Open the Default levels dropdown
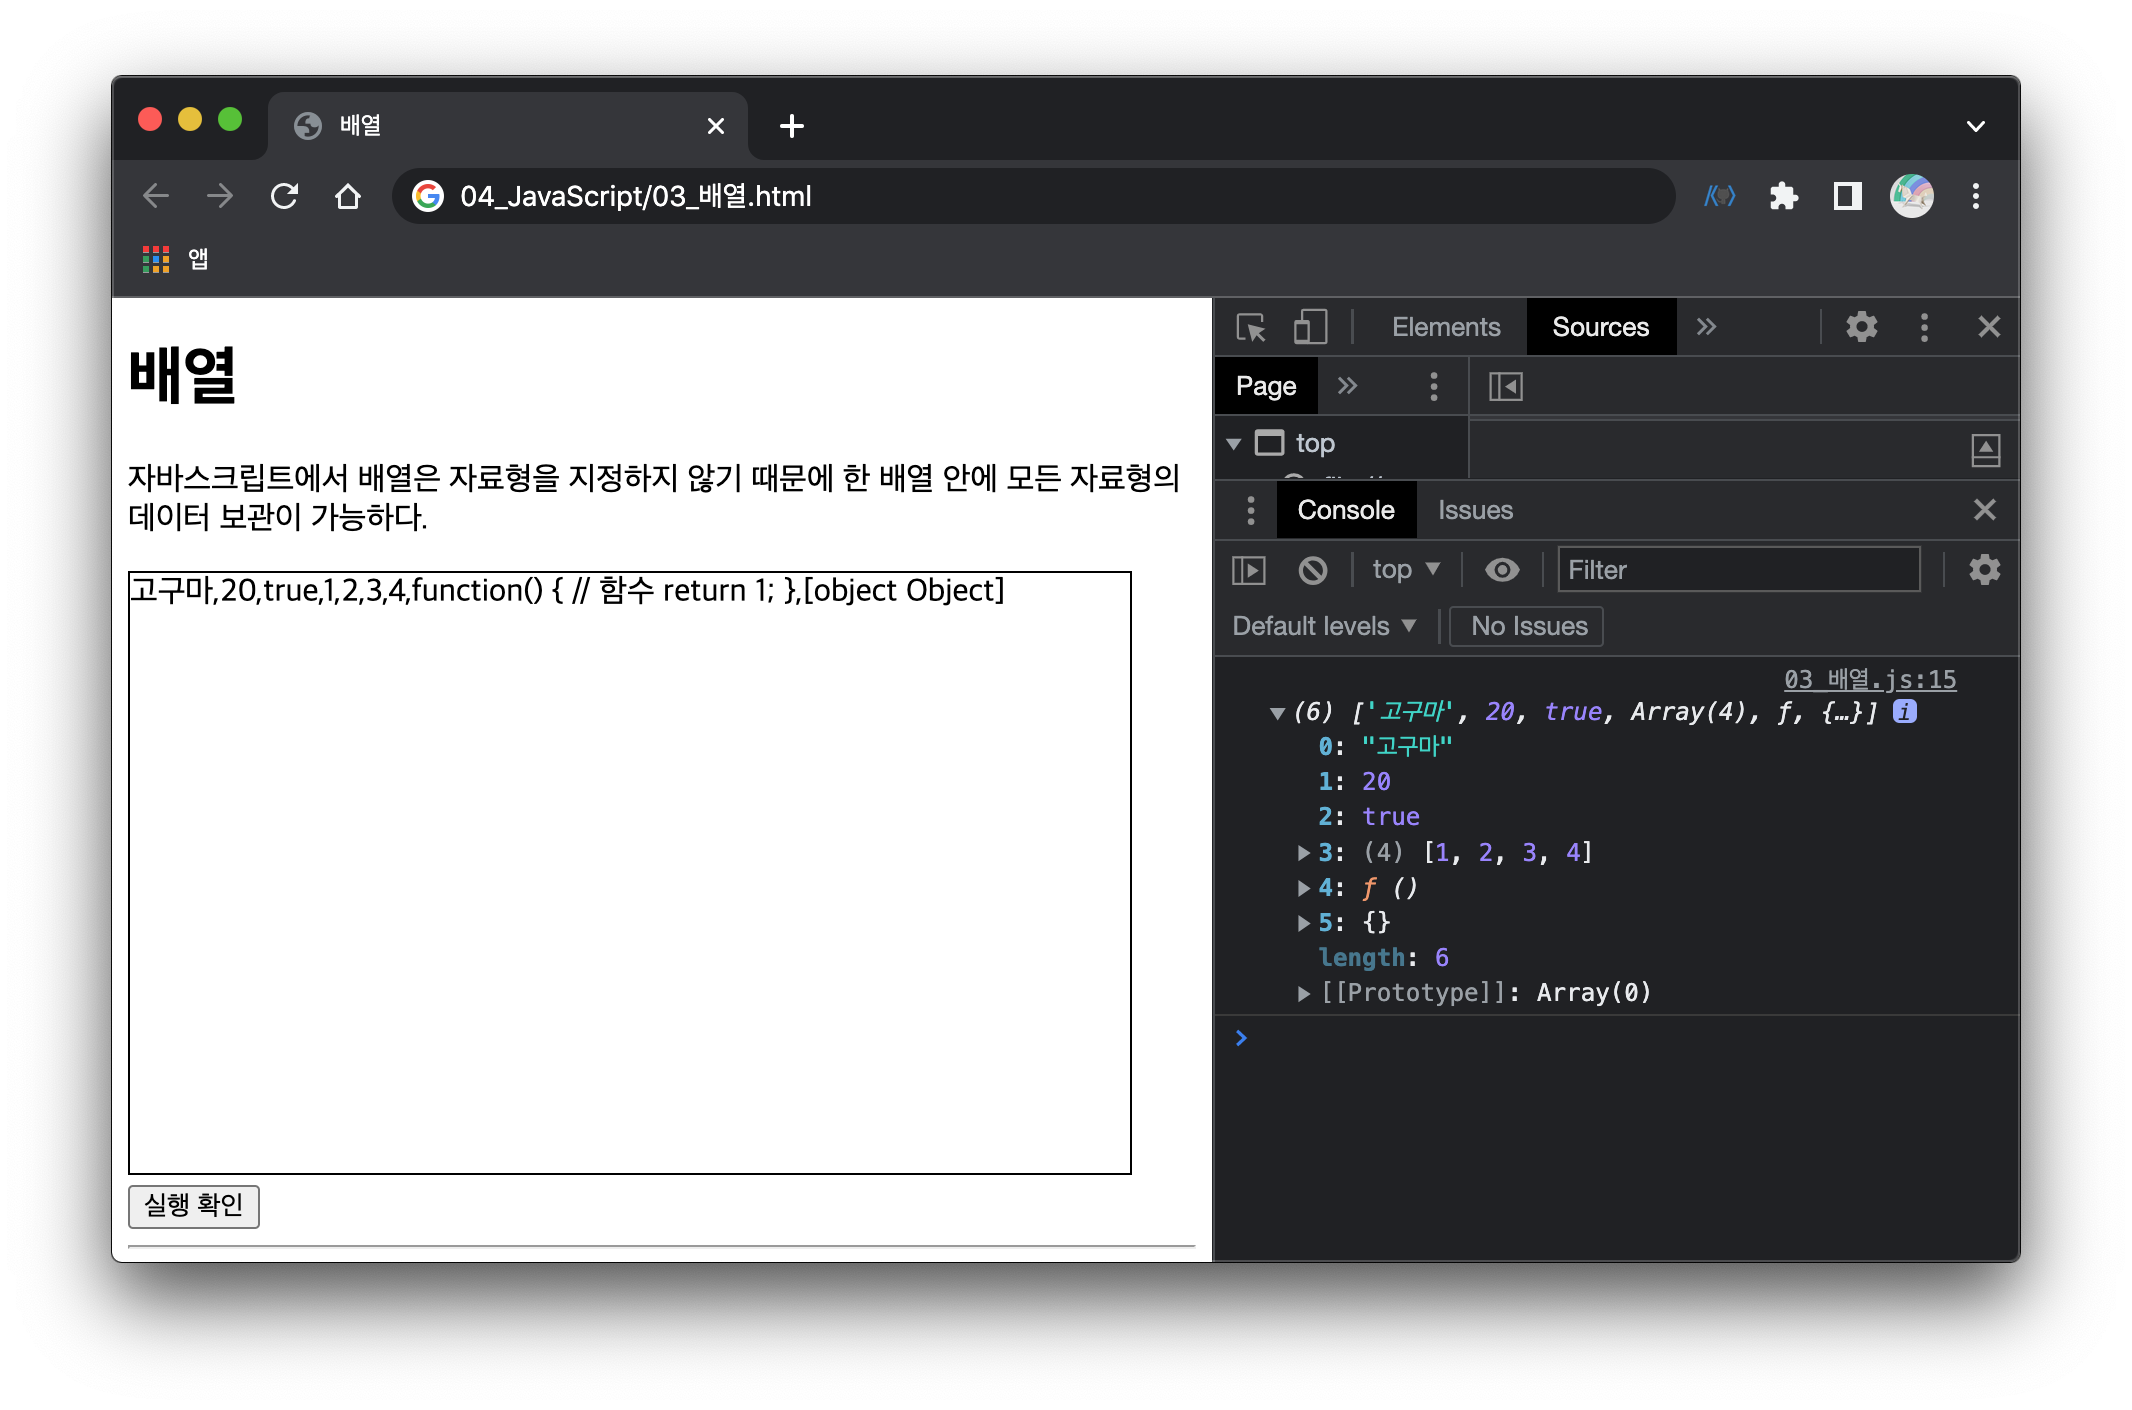 (x=1324, y=626)
